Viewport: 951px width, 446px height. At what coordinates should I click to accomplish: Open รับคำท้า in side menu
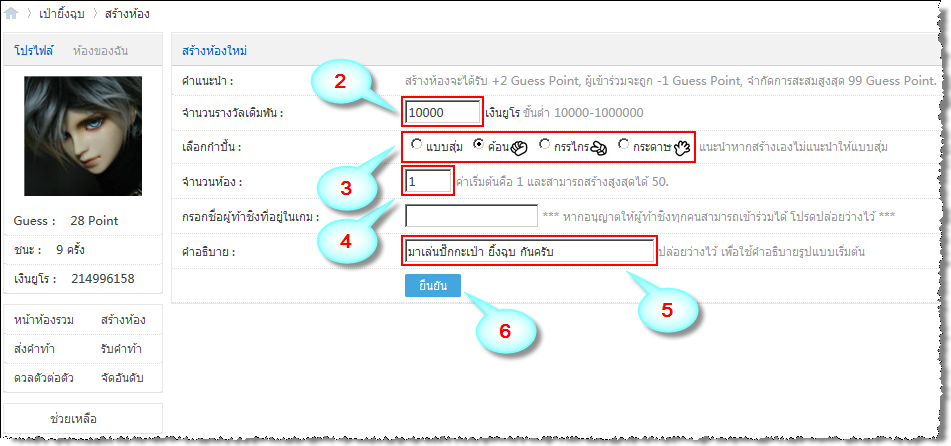tap(121, 349)
